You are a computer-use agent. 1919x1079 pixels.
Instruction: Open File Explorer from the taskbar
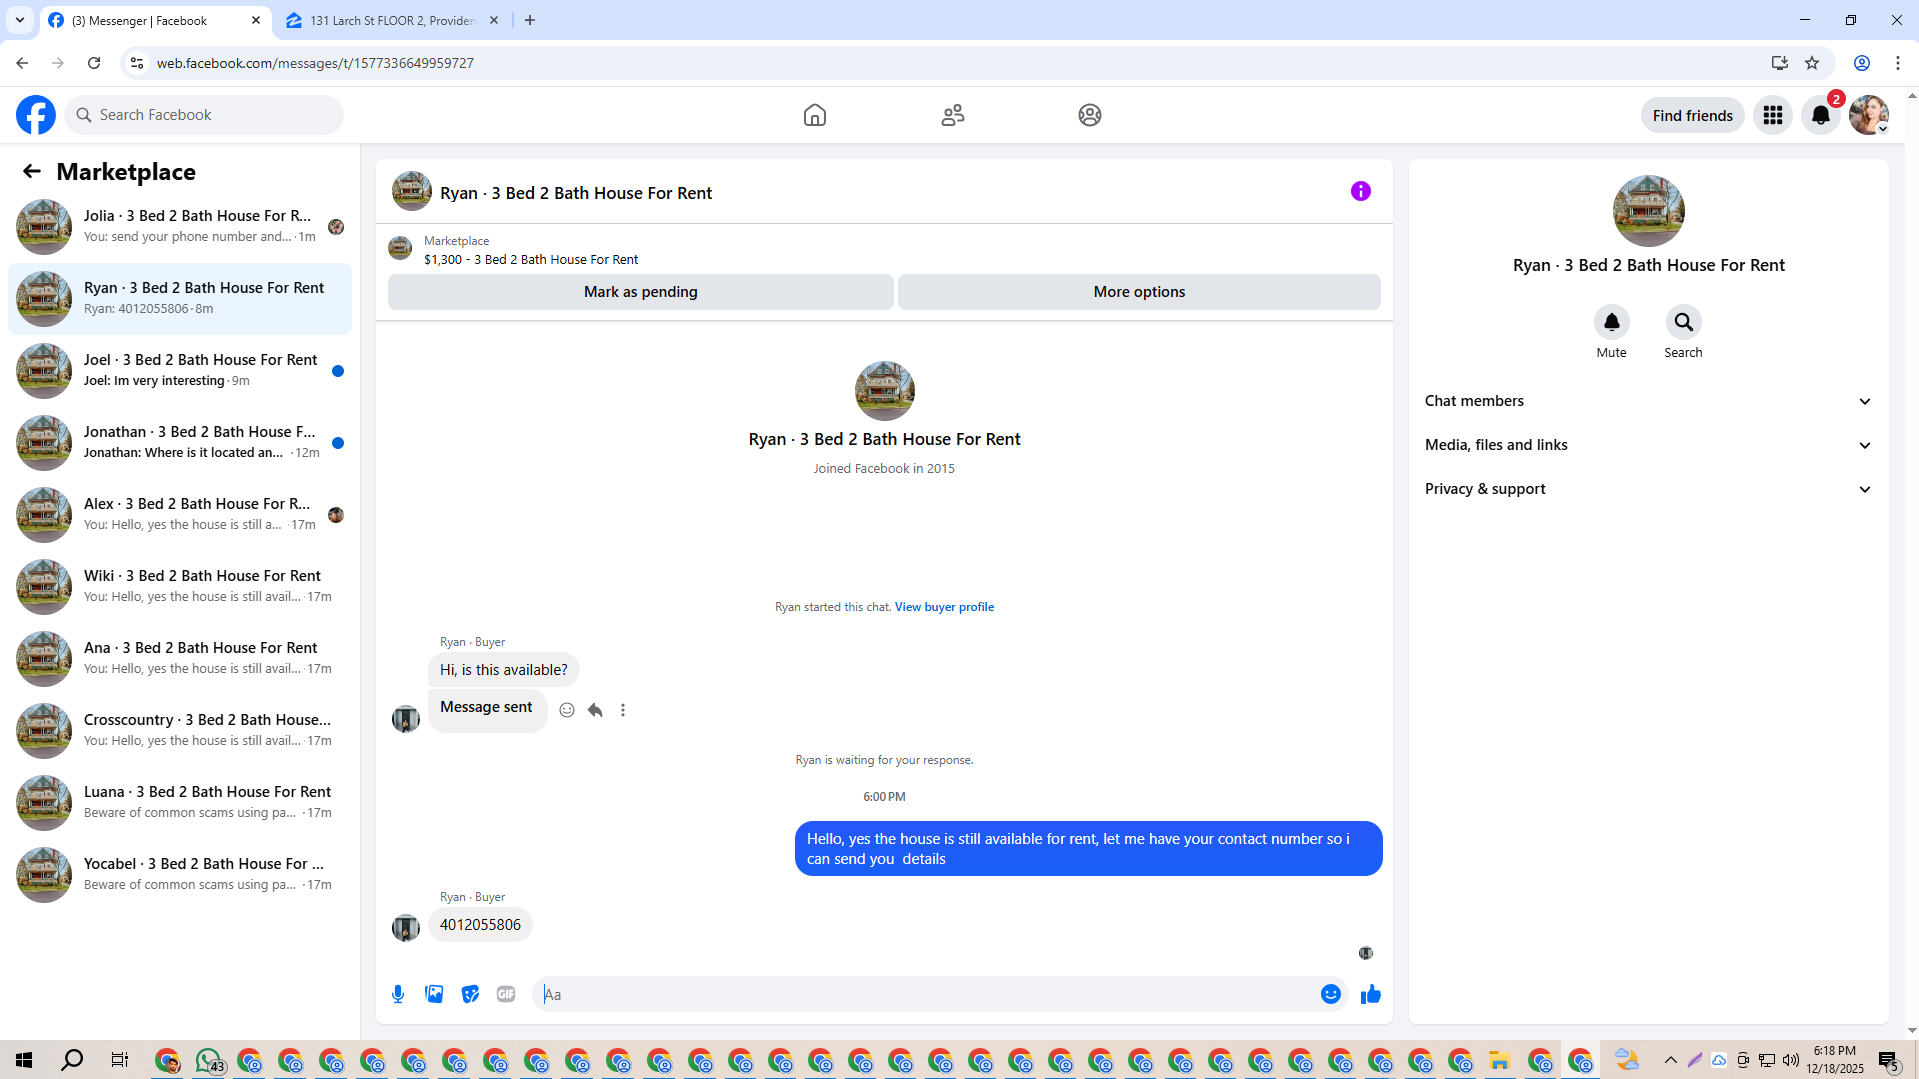(1499, 1060)
